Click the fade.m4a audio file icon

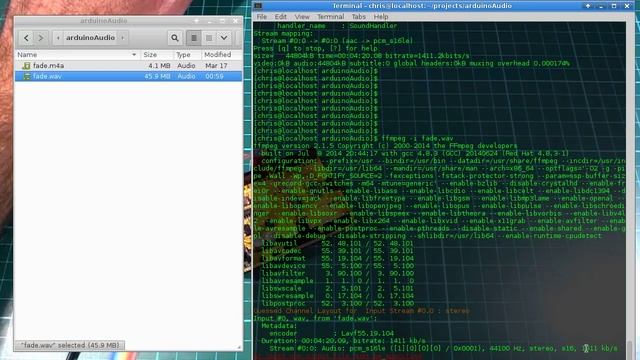pos(27,66)
